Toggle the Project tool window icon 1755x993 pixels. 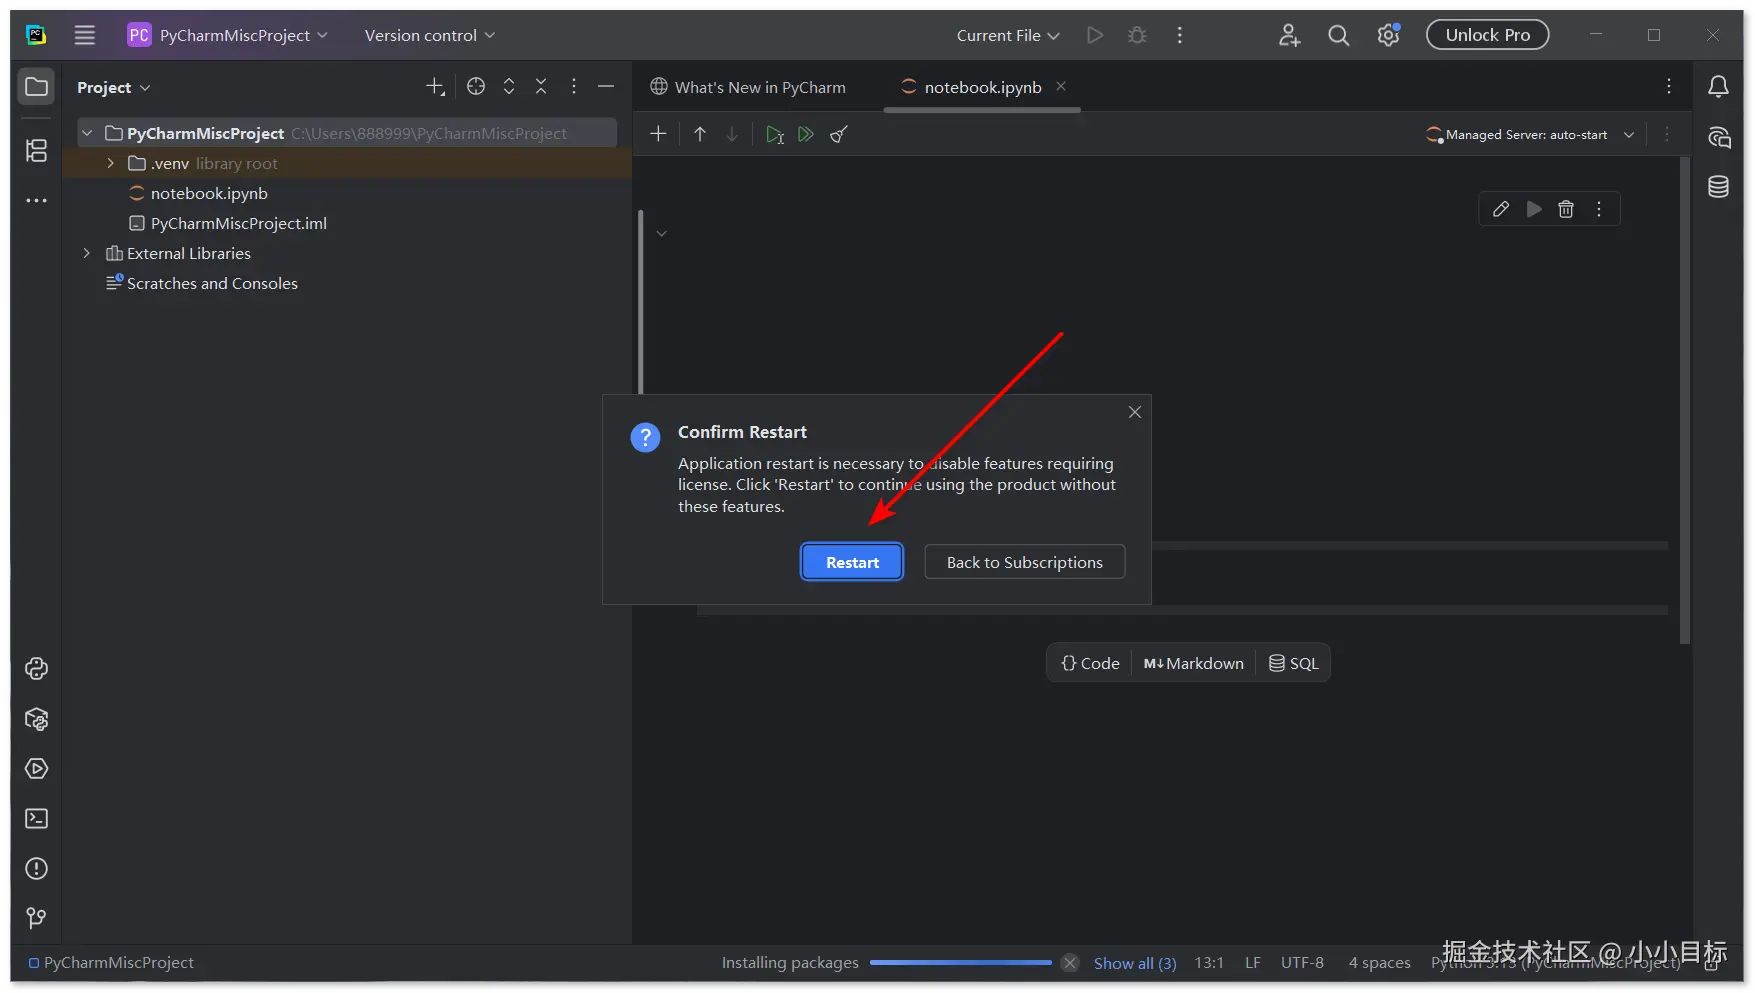pos(36,87)
